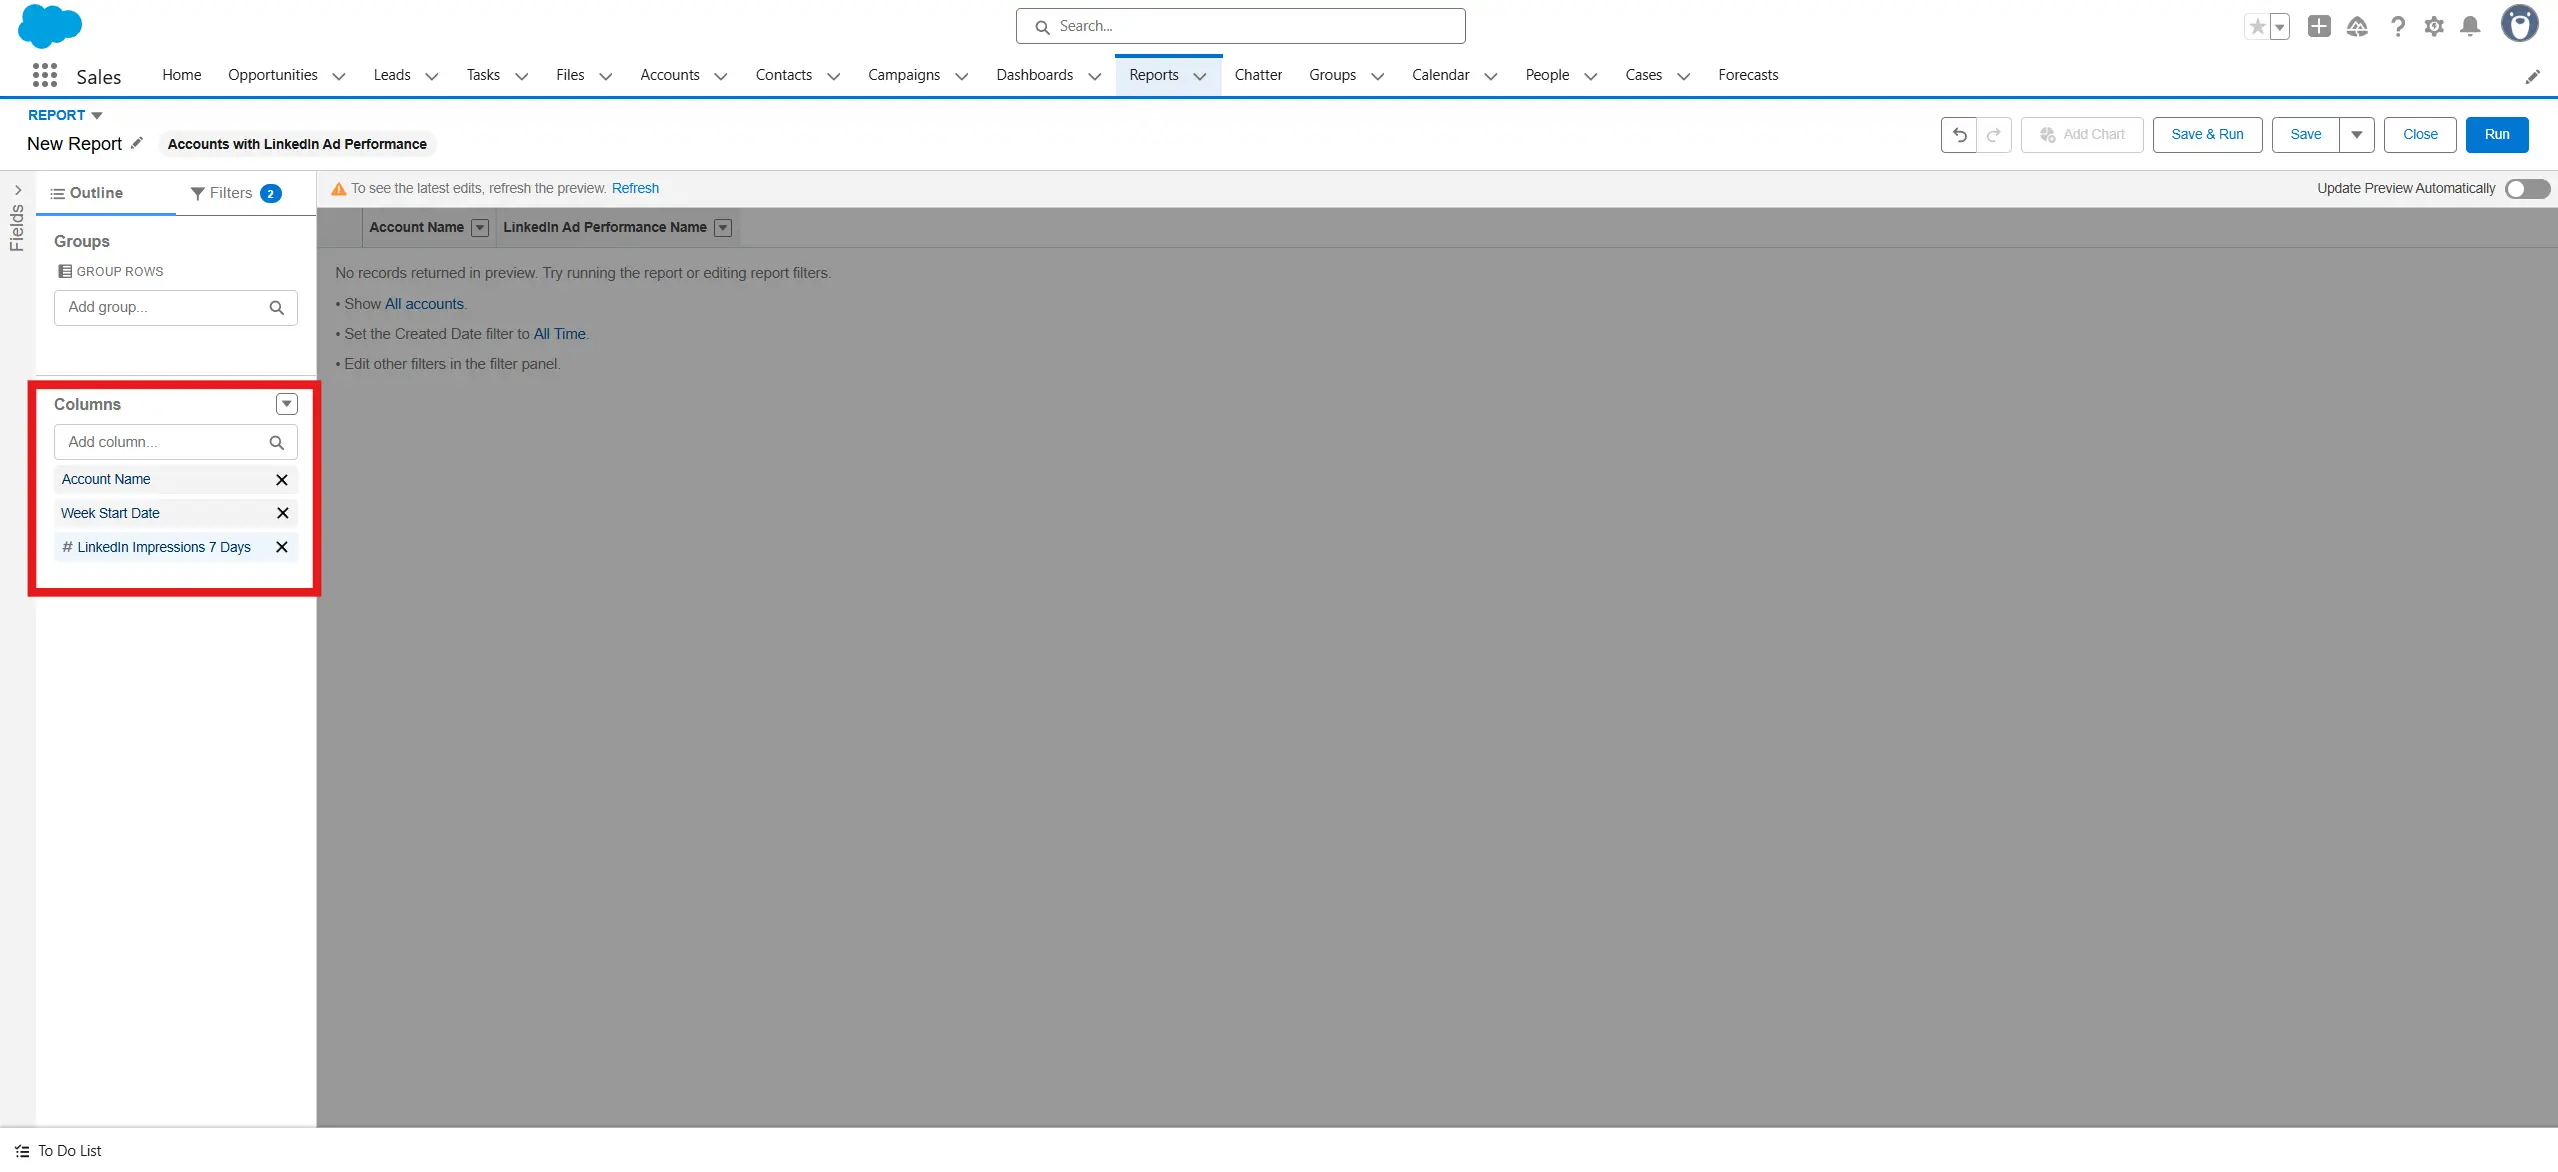Click the Save & Run button
2558x1172 pixels.
pyautogui.click(x=2207, y=135)
